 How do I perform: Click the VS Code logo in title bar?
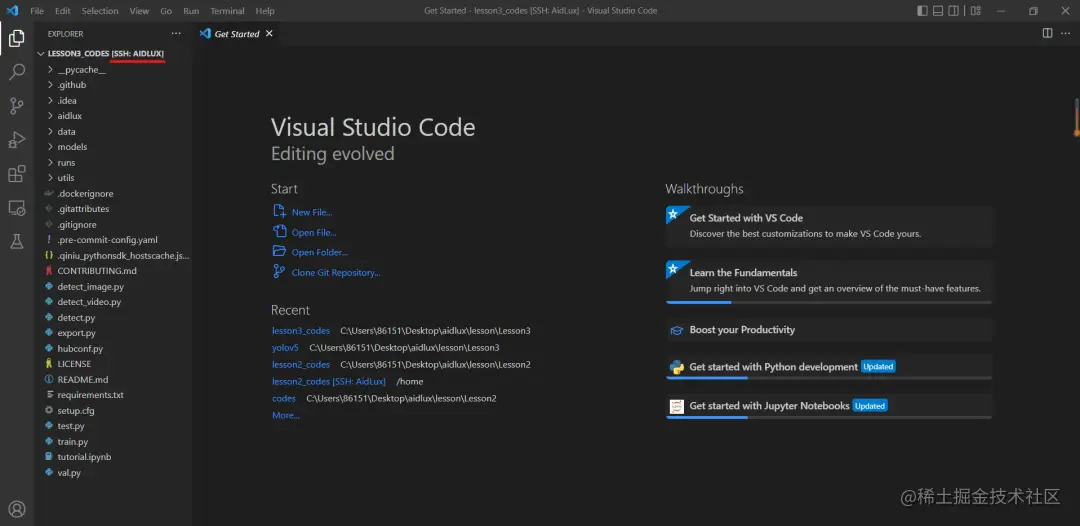tap(12, 10)
